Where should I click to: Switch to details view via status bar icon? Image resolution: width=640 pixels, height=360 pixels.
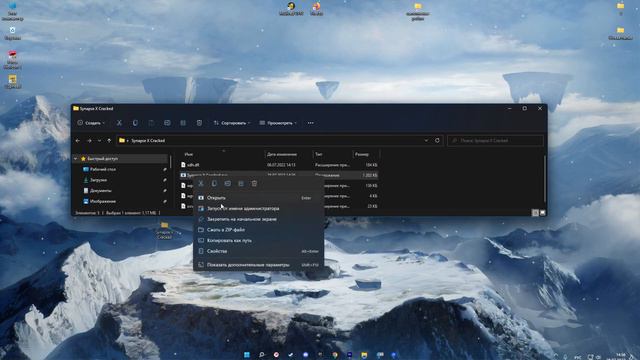[535, 213]
